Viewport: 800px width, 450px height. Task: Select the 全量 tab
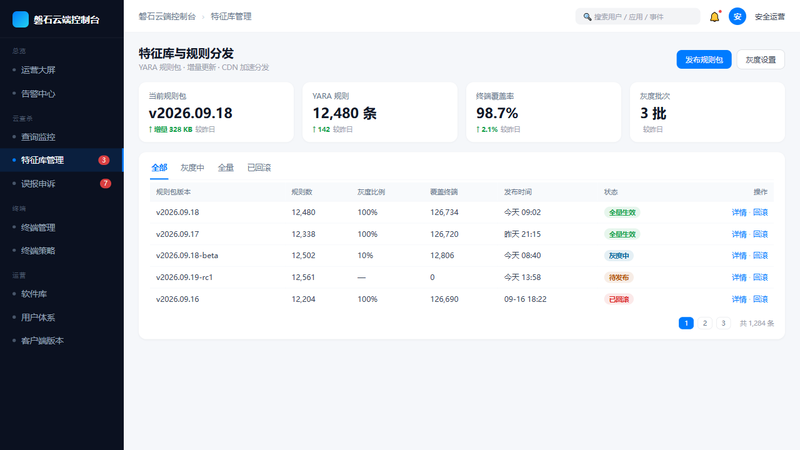click(226, 168)
